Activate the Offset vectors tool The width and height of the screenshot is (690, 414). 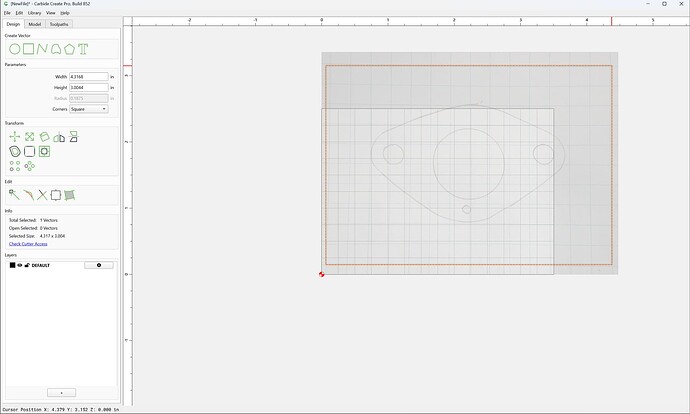click(15, 151)
